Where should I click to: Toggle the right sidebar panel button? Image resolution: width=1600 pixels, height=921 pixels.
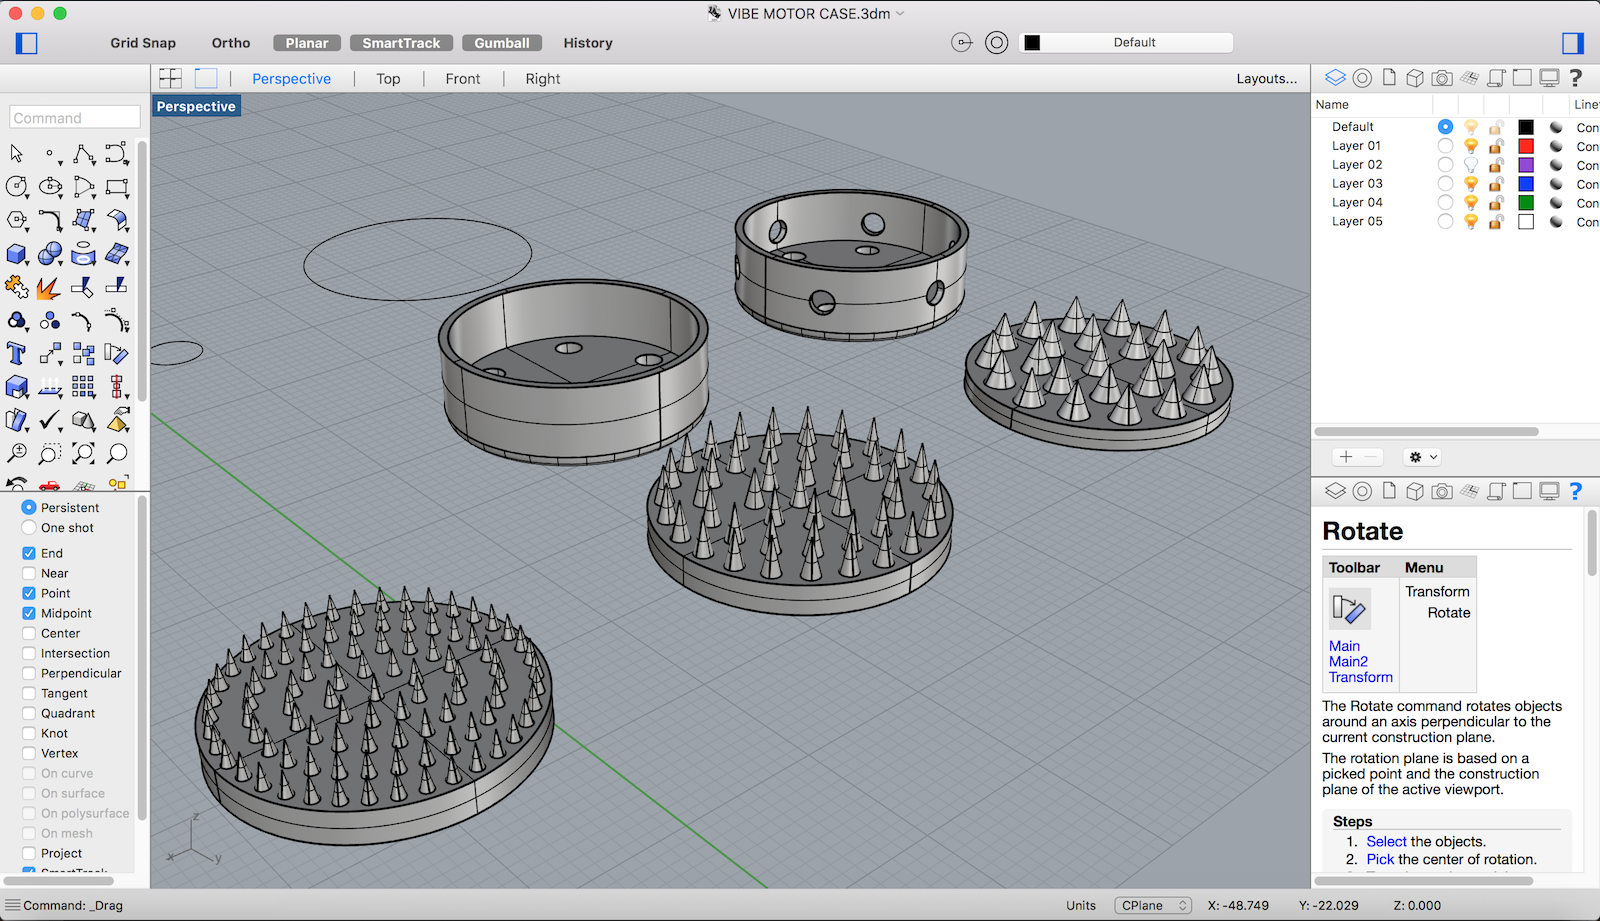(x=1573, y=43)
